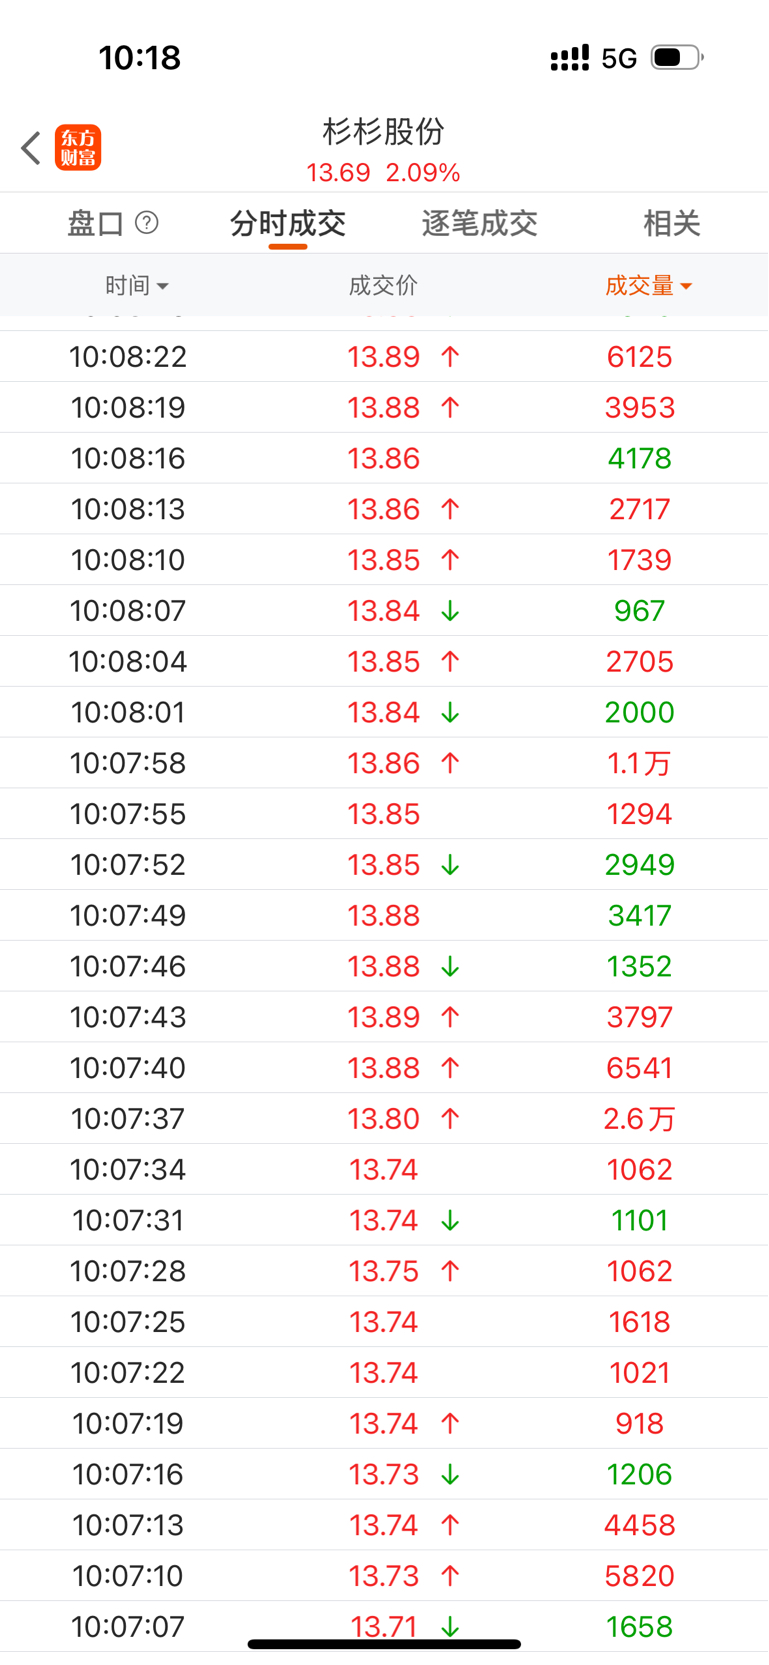Select the 10:07:58 trade row with 1.1万
Image resolution: width=769 pixels, height=1665 pixels.
[x=384, y=764]
